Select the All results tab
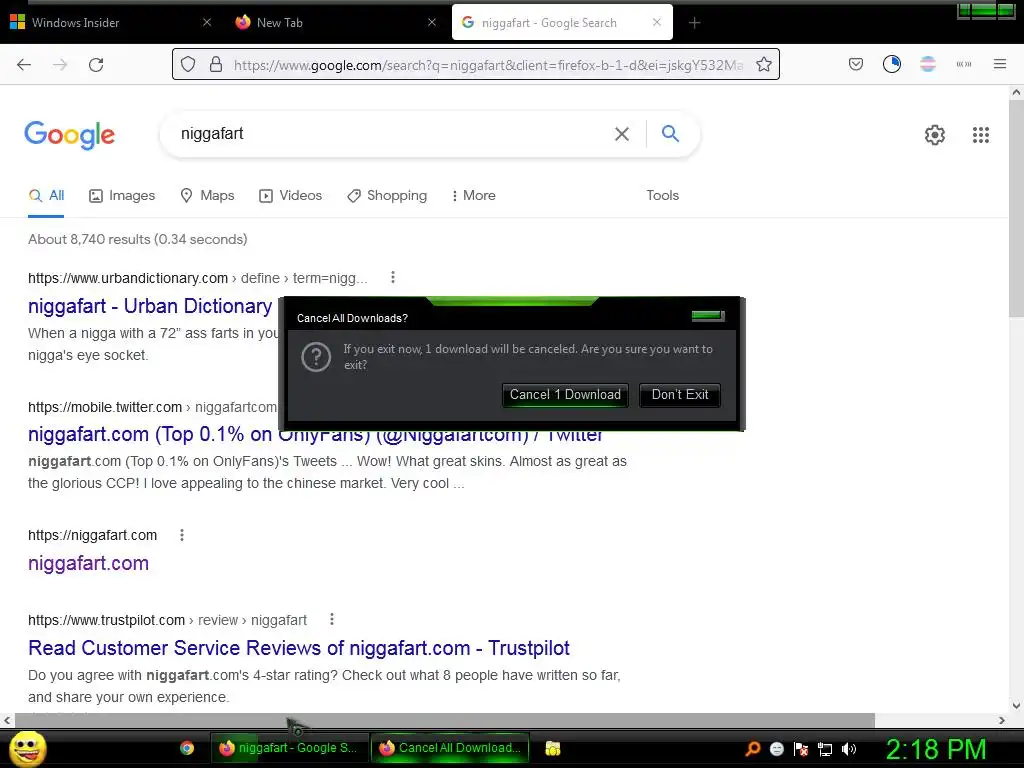Image resolution: width=1024 pixels, height=768 pixels. tap(46, 195)
